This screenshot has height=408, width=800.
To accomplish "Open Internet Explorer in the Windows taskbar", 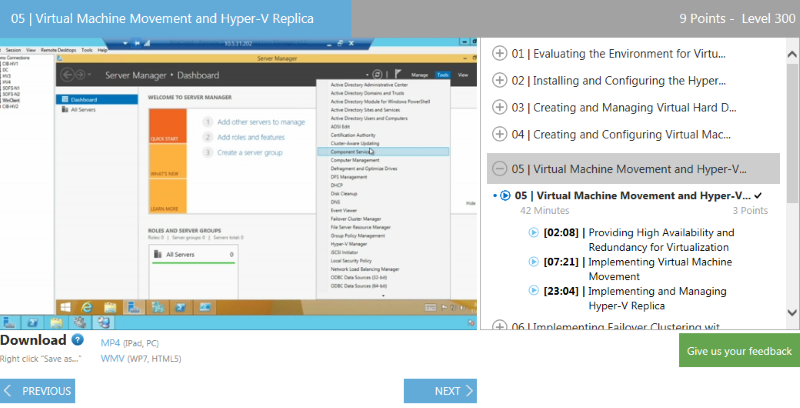I will point(87,305).
